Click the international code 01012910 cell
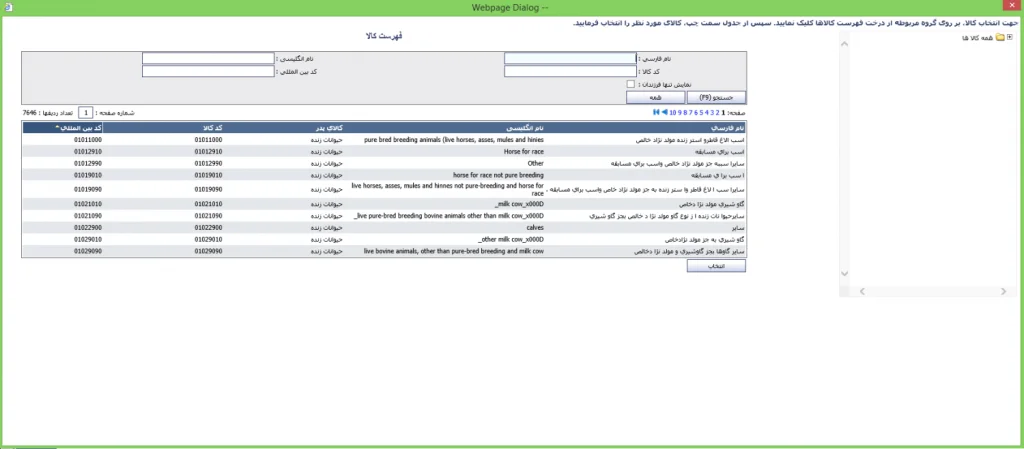This screenshot has height=449, width=1024. tap(88, 151)
